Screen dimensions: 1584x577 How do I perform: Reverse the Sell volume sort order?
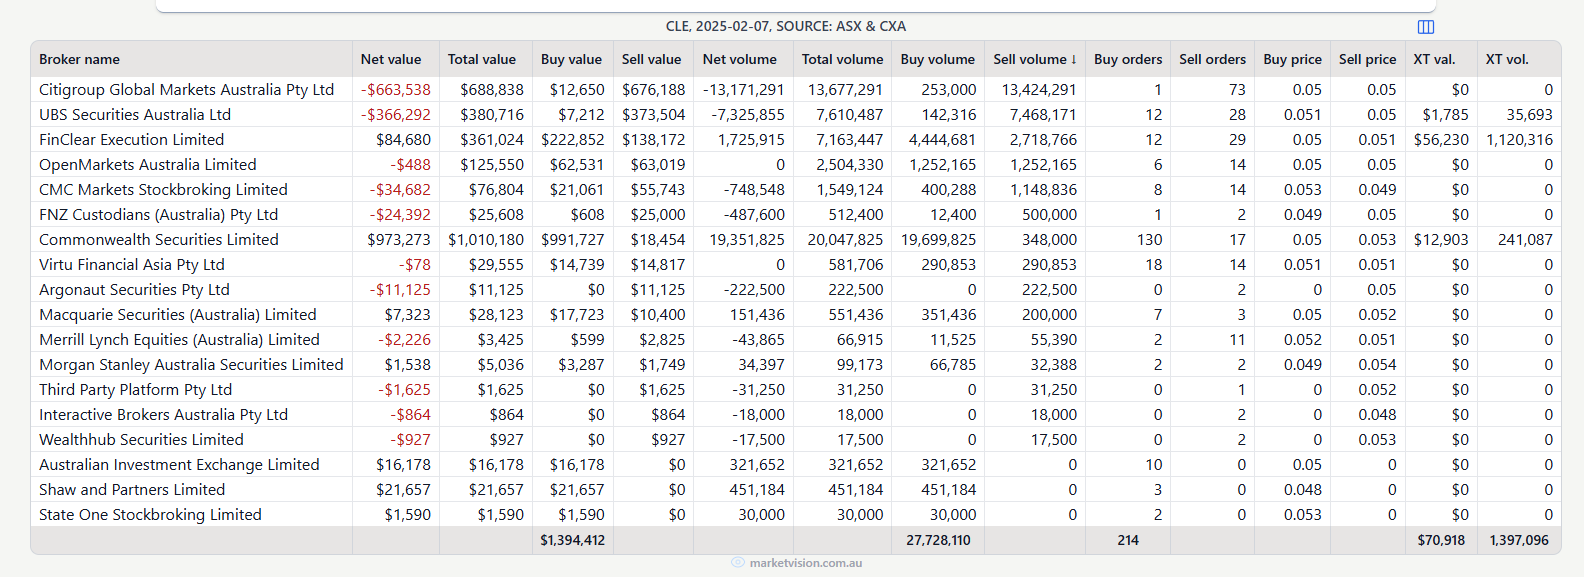(x=1035, y=59)
